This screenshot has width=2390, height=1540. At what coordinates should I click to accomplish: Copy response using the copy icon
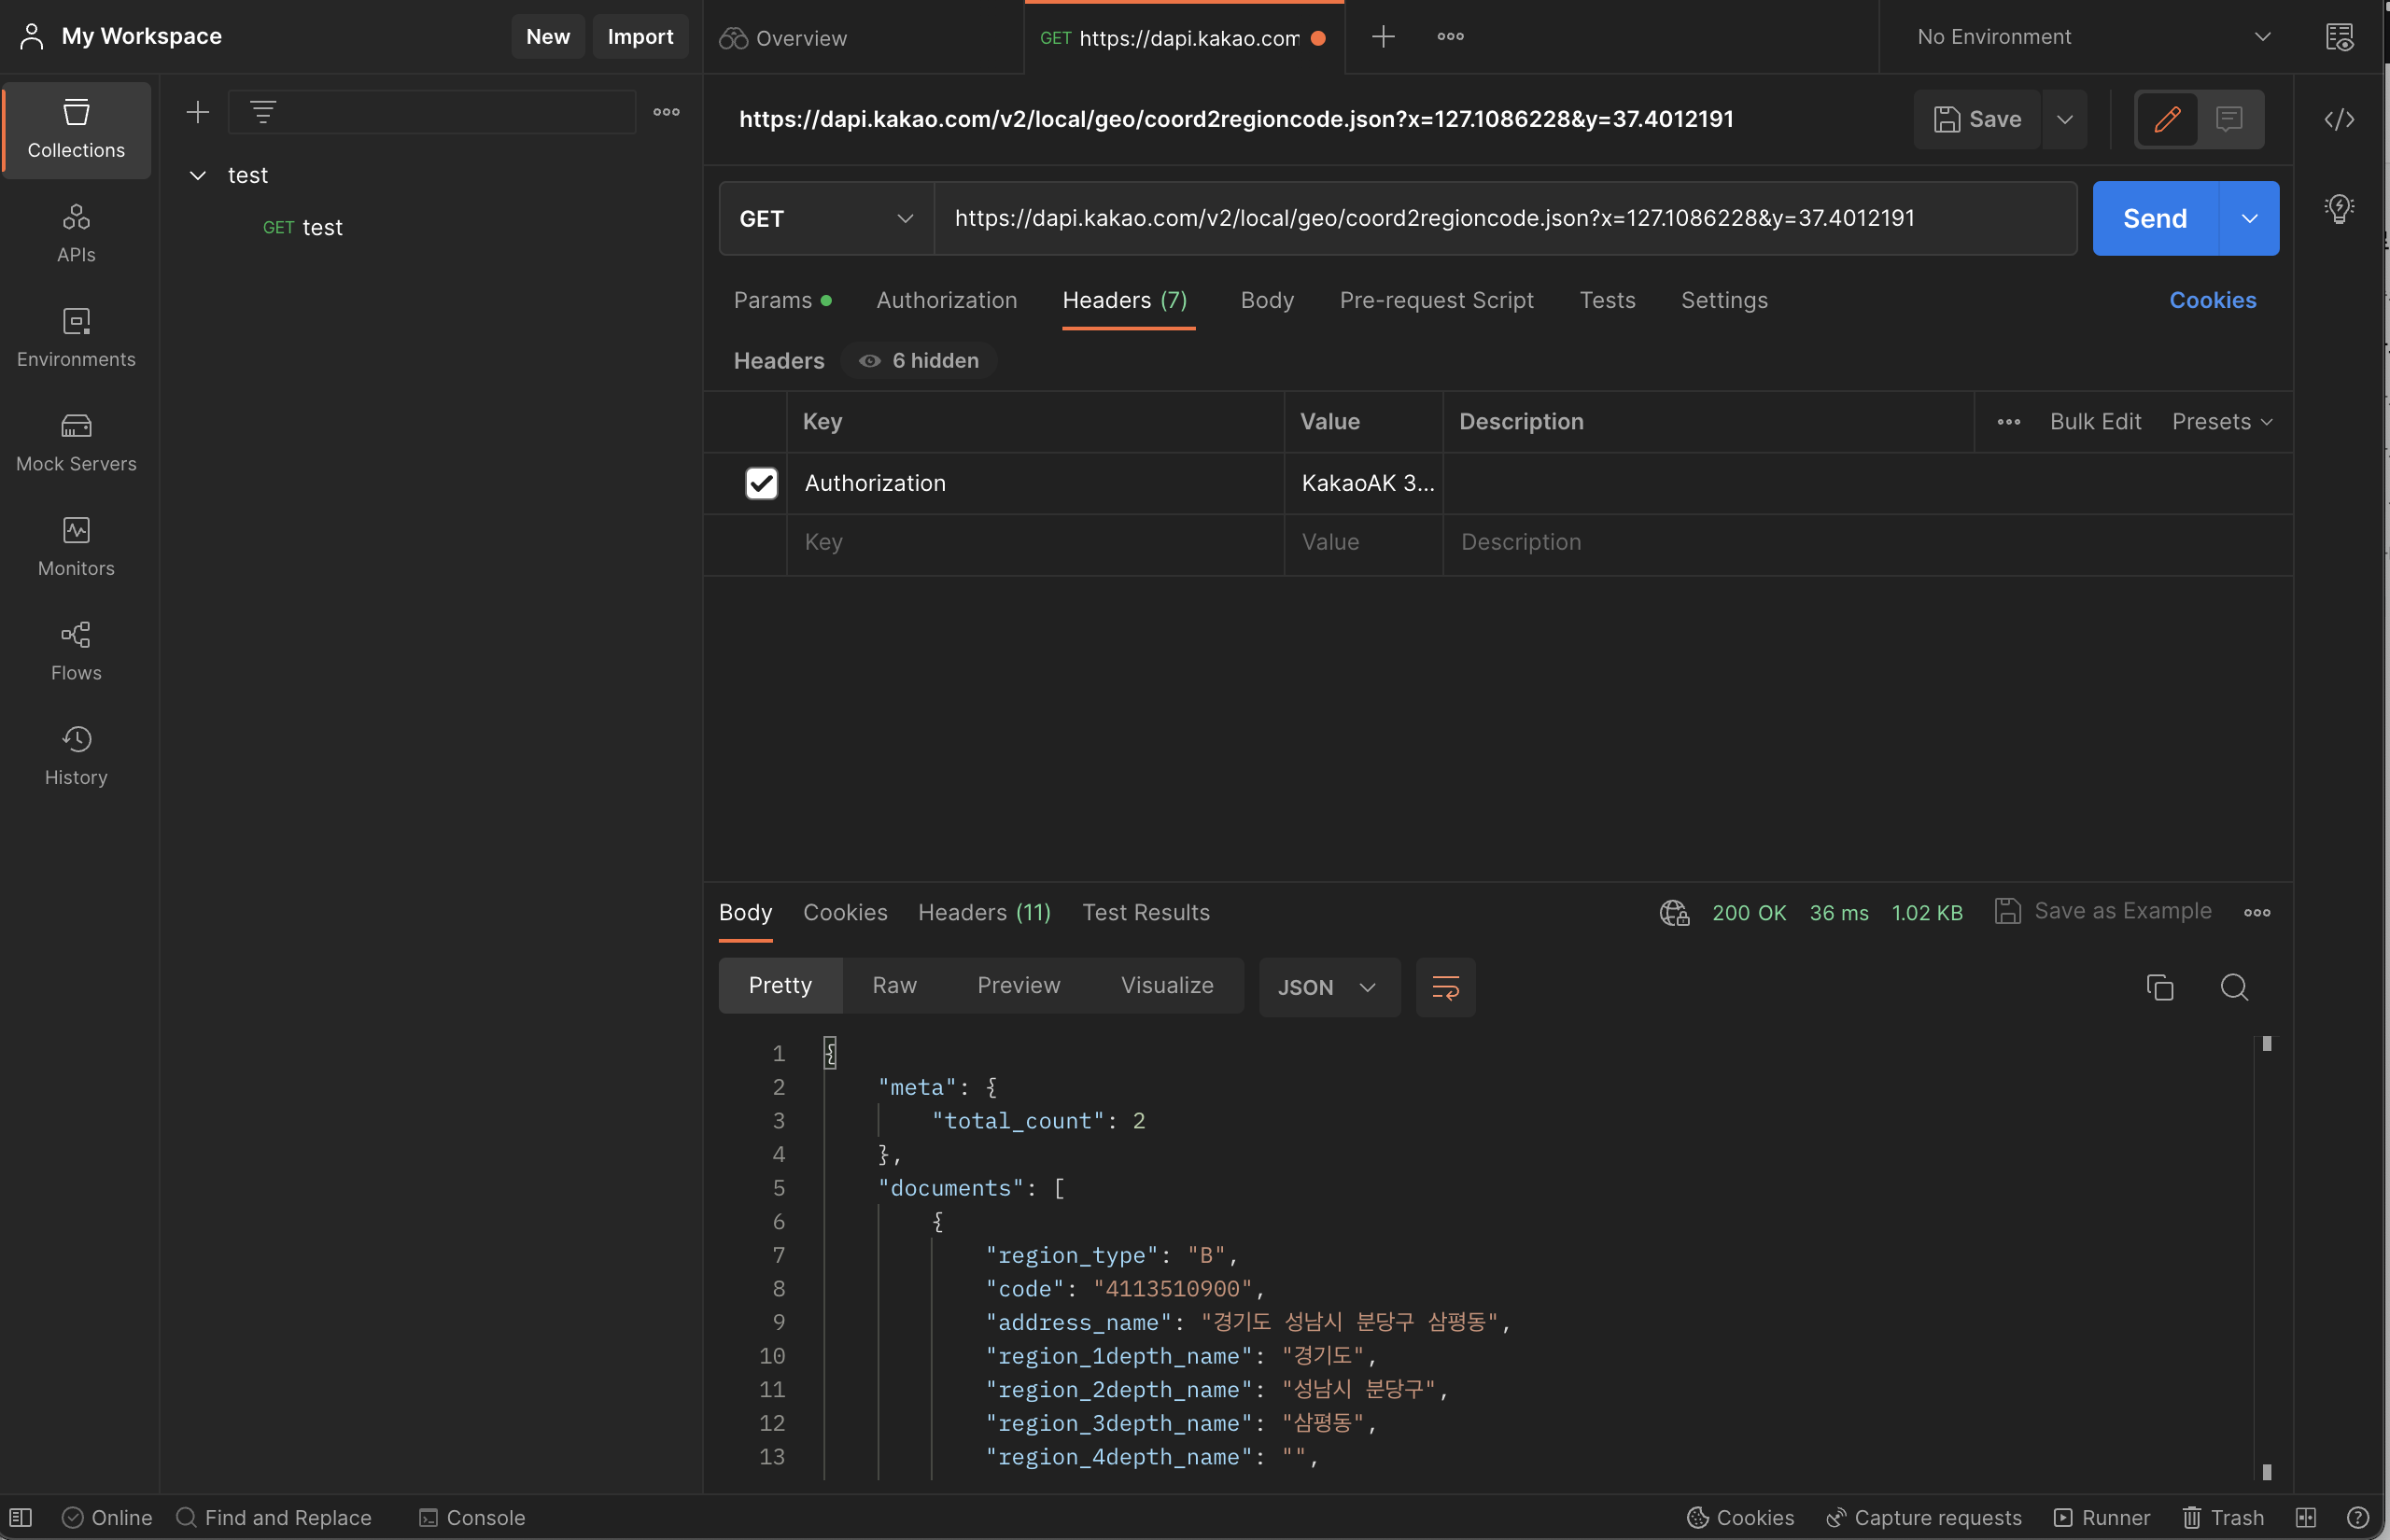(x=2159, y=987)
